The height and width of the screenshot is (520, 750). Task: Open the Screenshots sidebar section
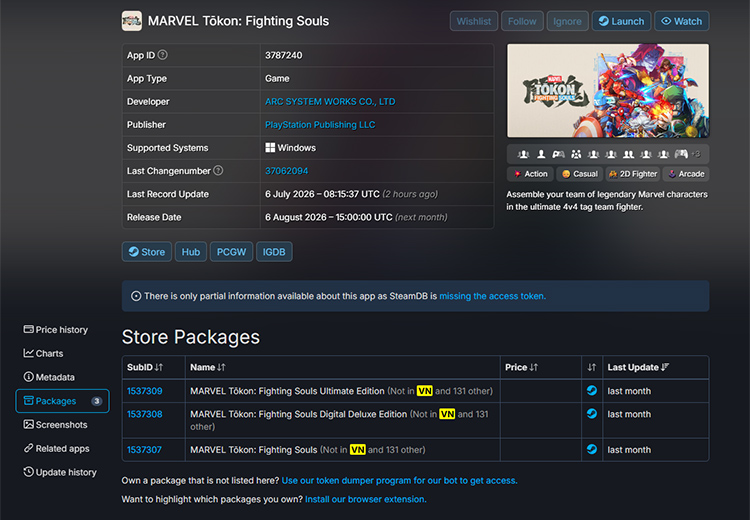click(56, 425)
